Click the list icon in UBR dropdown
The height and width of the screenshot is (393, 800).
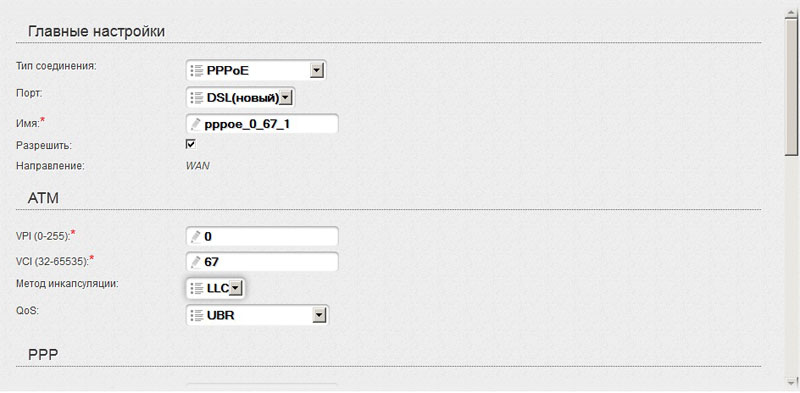197,316
